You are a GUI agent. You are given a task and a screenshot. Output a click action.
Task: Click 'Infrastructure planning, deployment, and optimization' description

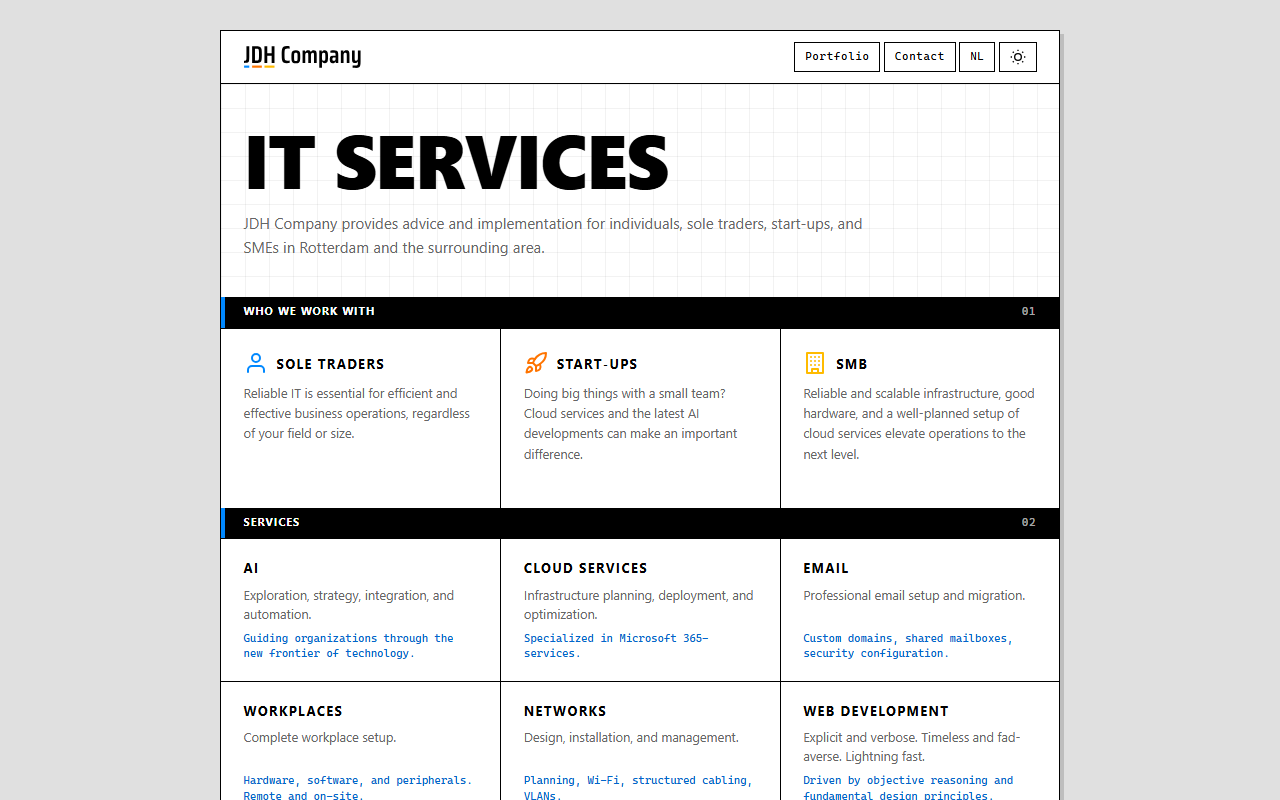tap(639, 605)
